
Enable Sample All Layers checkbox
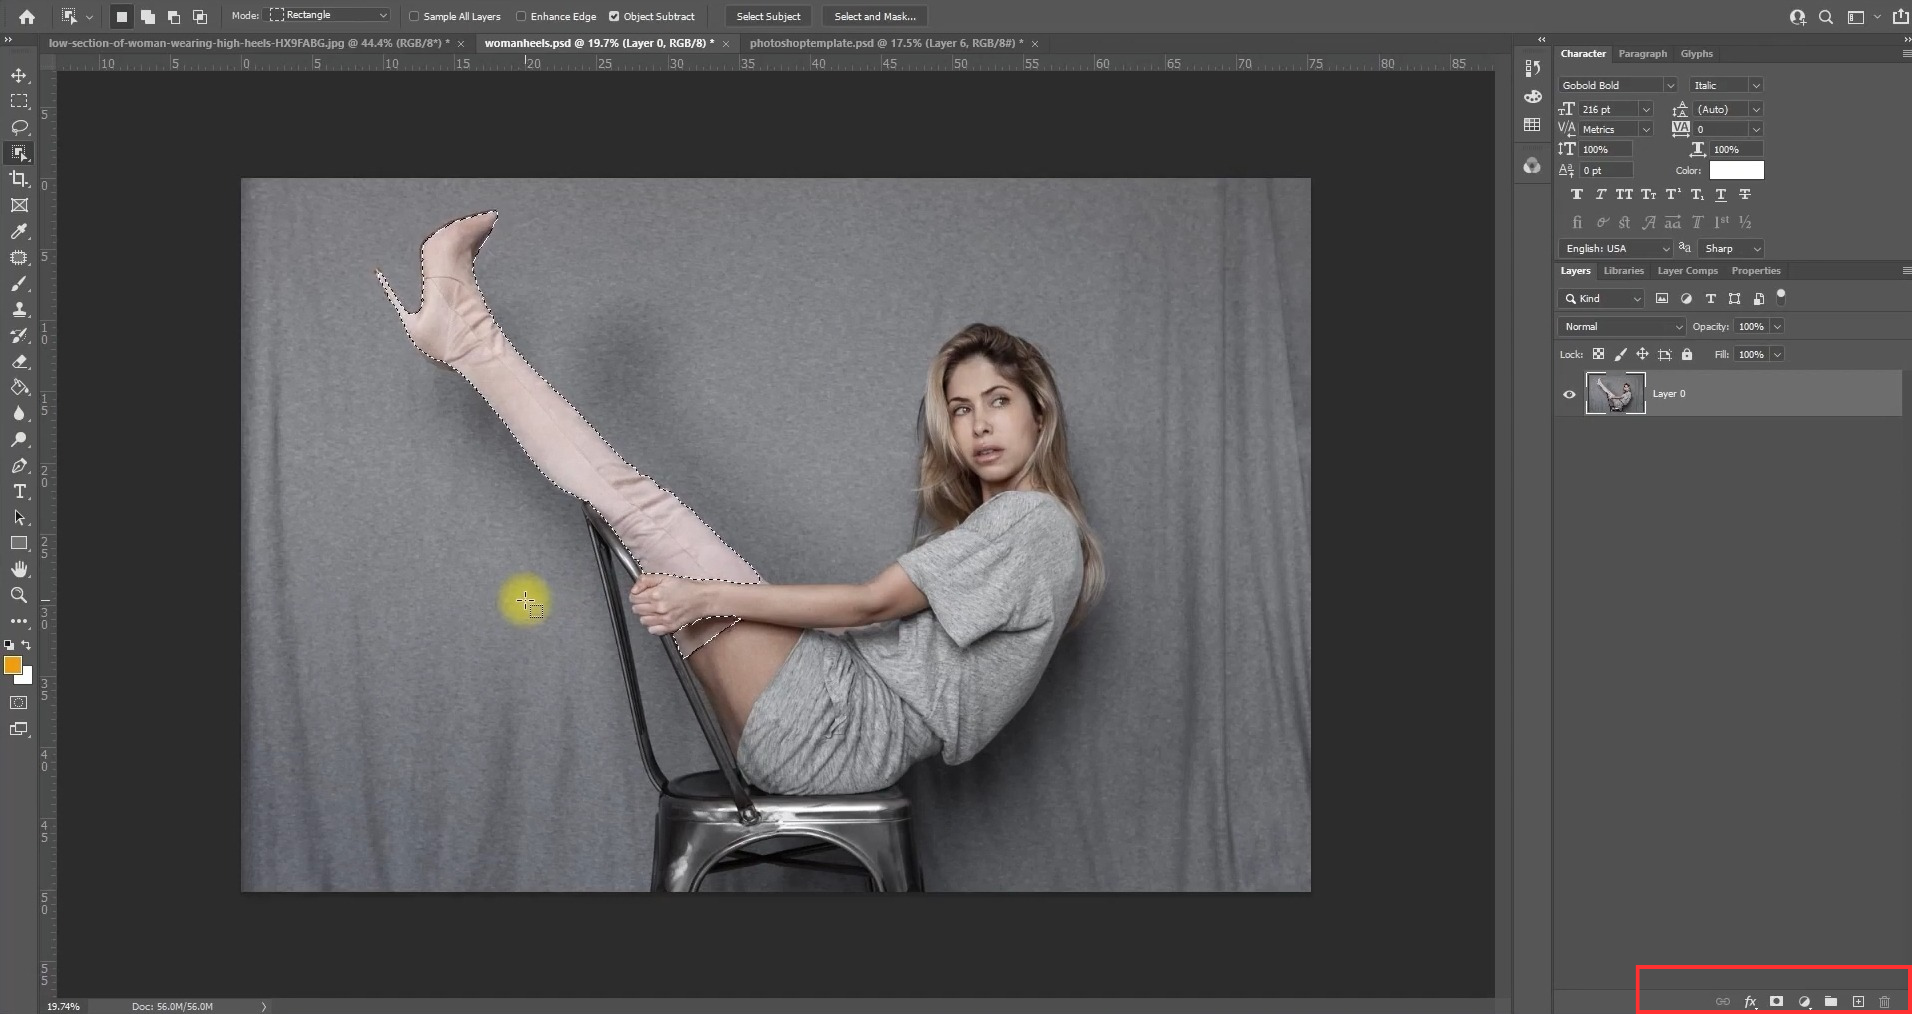click(414, 16)
